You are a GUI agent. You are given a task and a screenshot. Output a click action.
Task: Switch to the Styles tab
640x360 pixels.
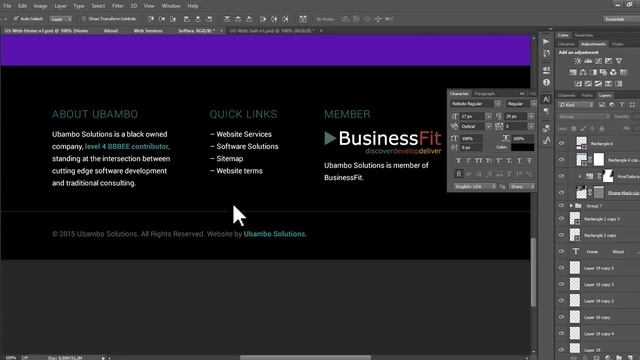618,44
